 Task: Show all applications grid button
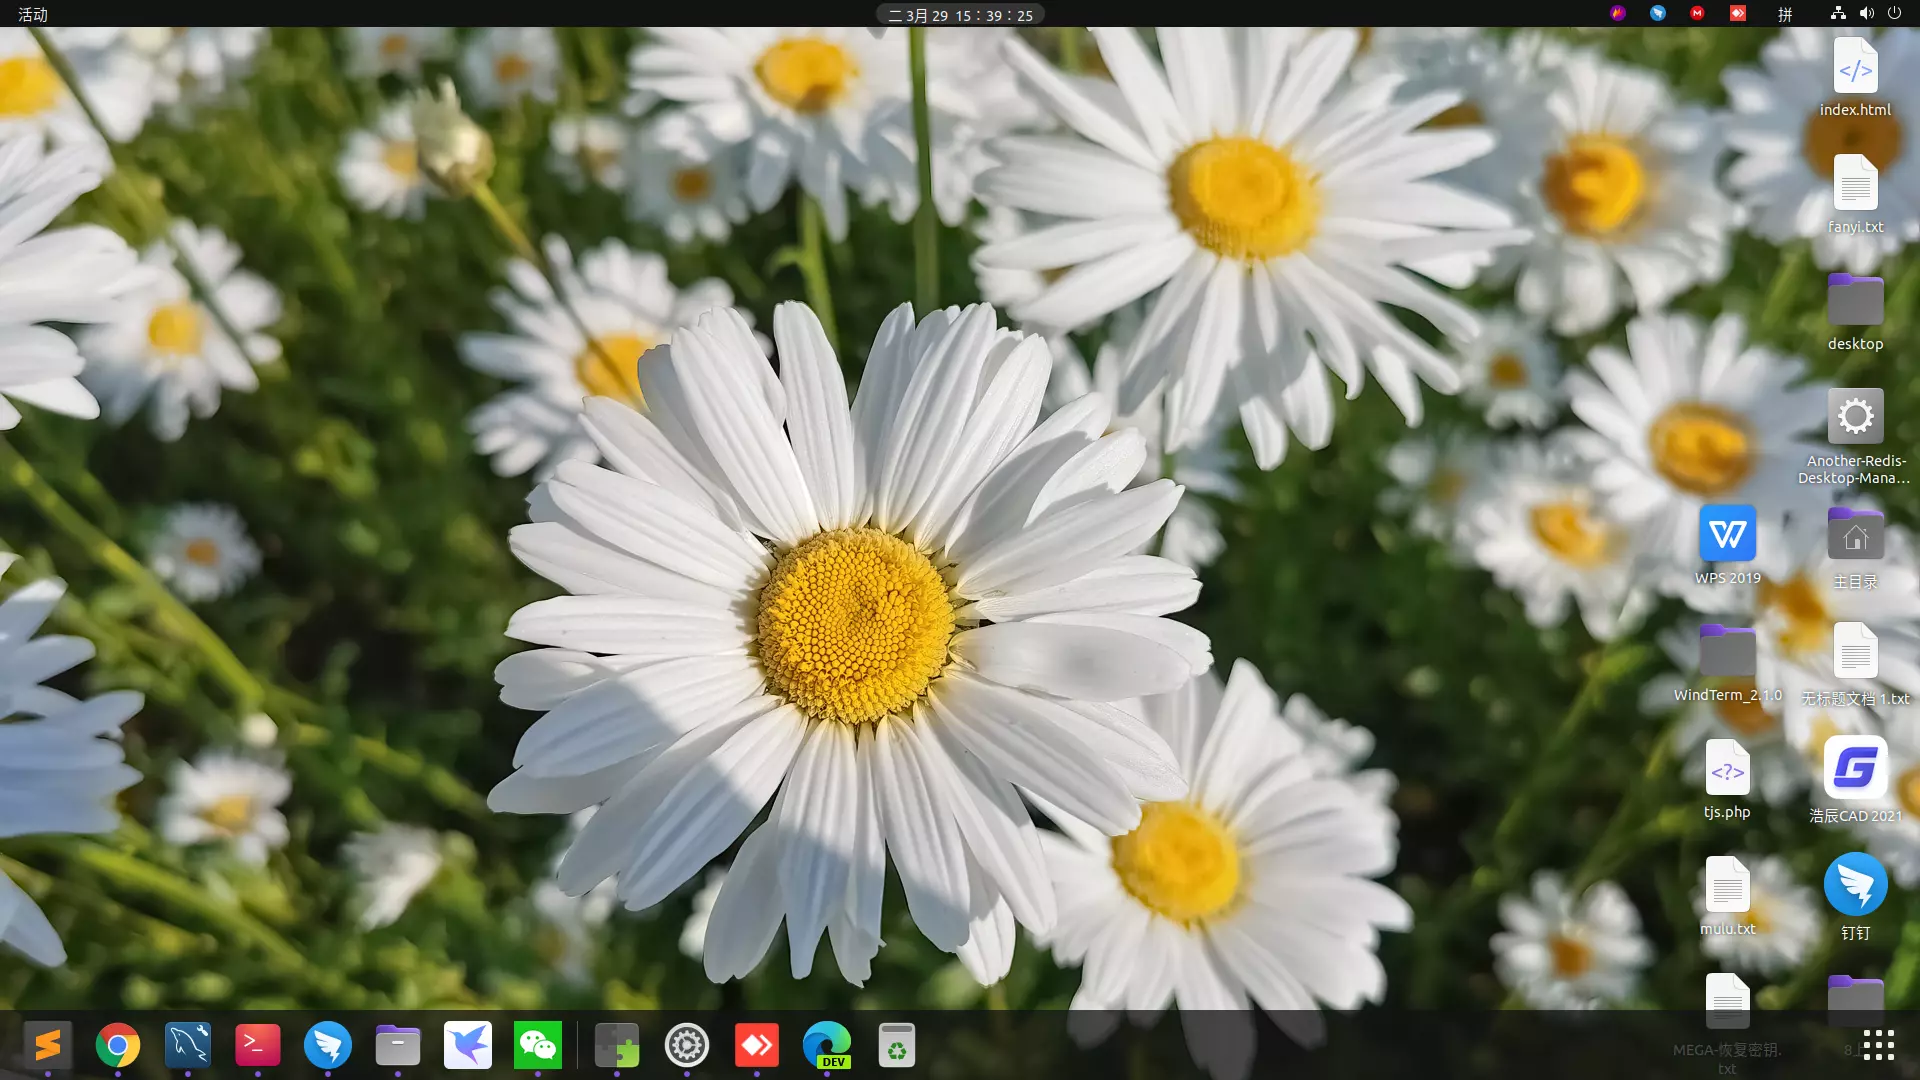[x=1879, y=1045]
